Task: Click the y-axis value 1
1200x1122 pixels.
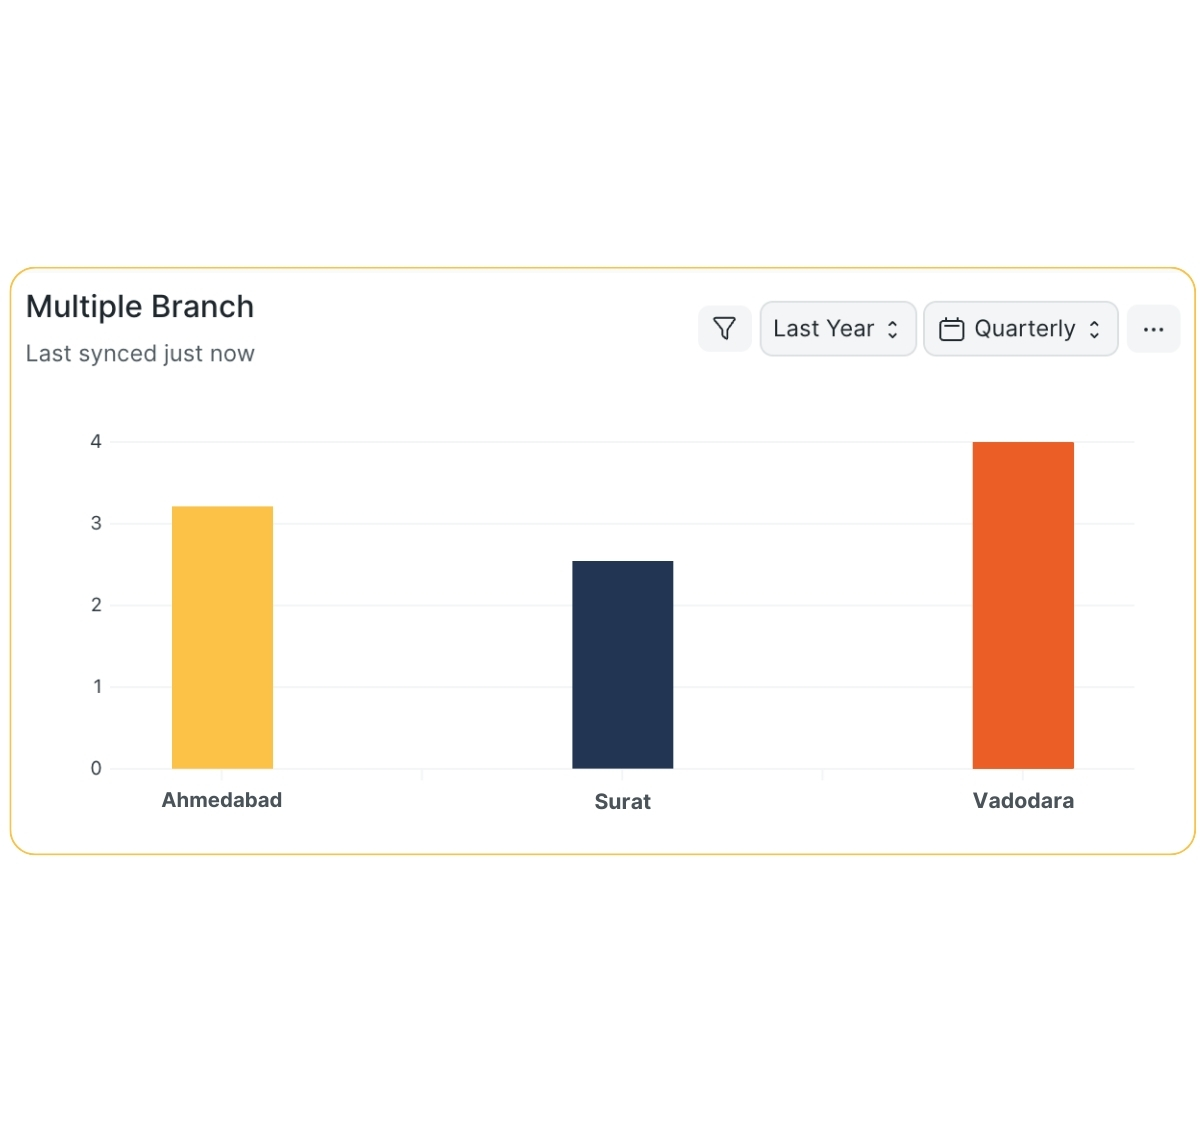Action: [97, 687]
